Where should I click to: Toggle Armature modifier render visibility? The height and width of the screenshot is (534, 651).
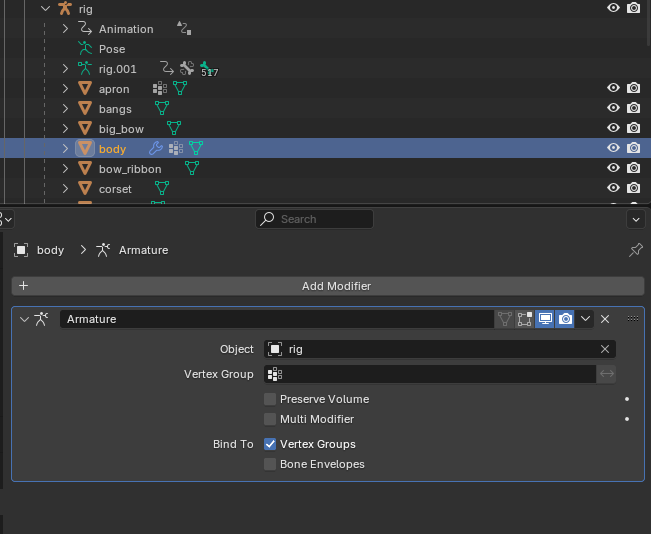[x=565, y=319]
